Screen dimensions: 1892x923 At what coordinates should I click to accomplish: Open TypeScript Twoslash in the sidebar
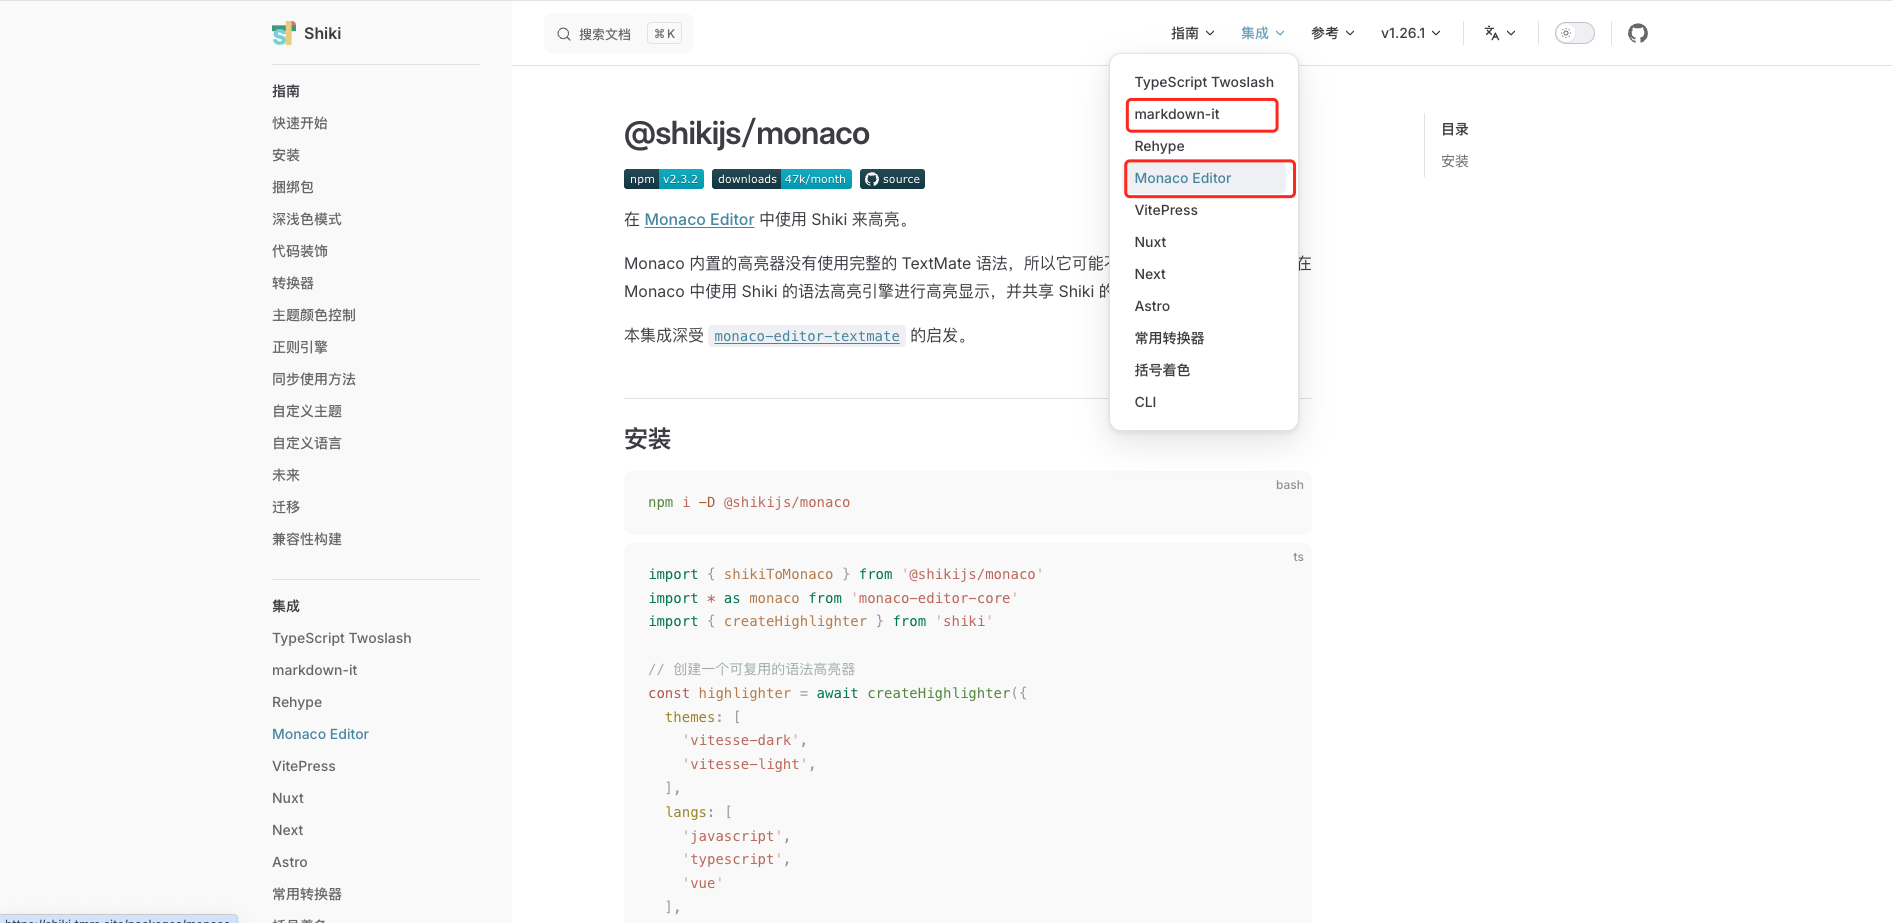point(342,638)
